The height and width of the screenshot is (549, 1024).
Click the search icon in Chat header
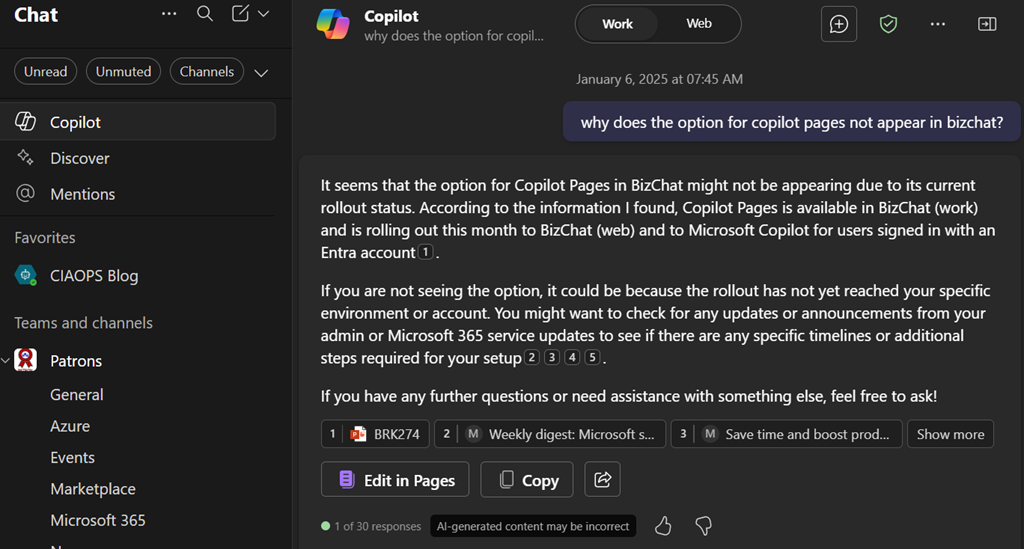(x=205, y=14)
